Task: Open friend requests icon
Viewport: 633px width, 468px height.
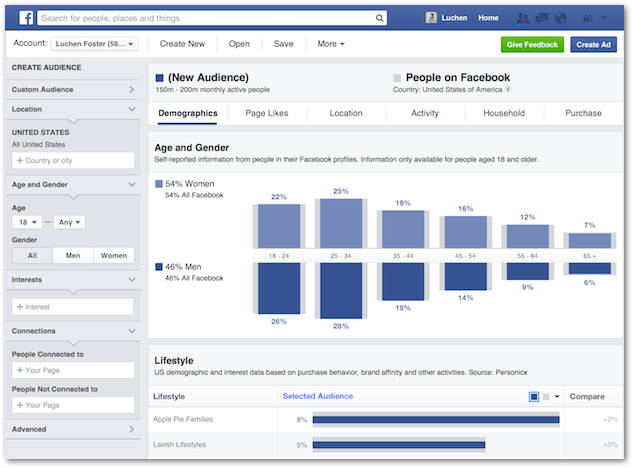Action: [523, 18]
